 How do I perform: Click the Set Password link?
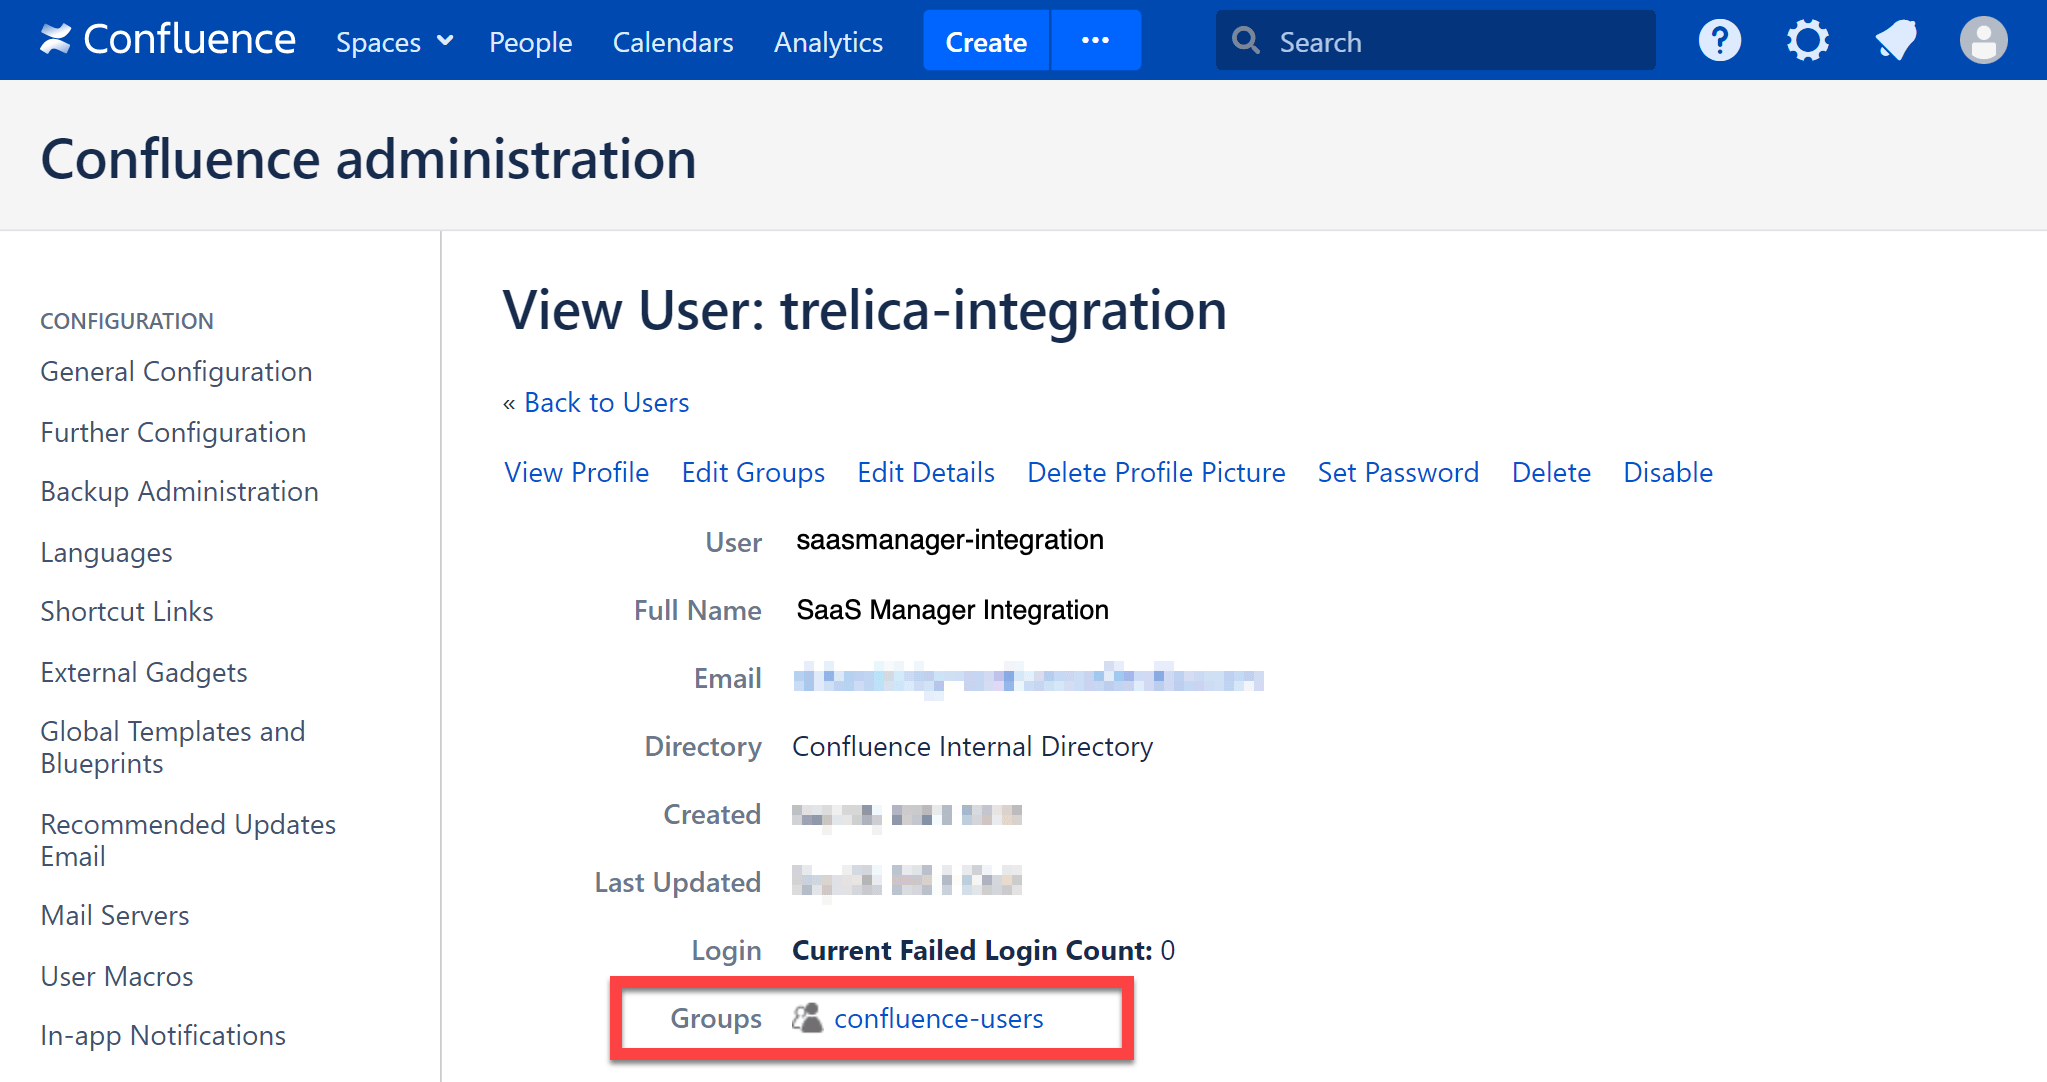[1398, 472]
